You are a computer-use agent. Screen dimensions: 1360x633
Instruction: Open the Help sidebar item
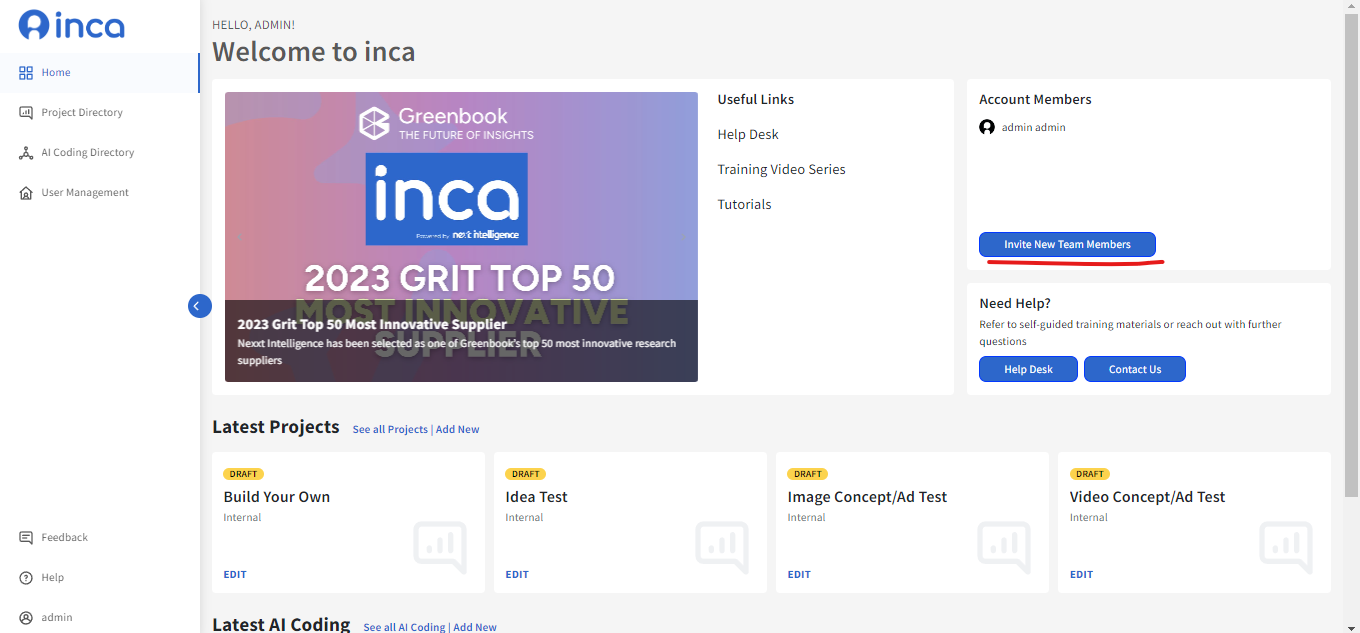click(100, 577)
